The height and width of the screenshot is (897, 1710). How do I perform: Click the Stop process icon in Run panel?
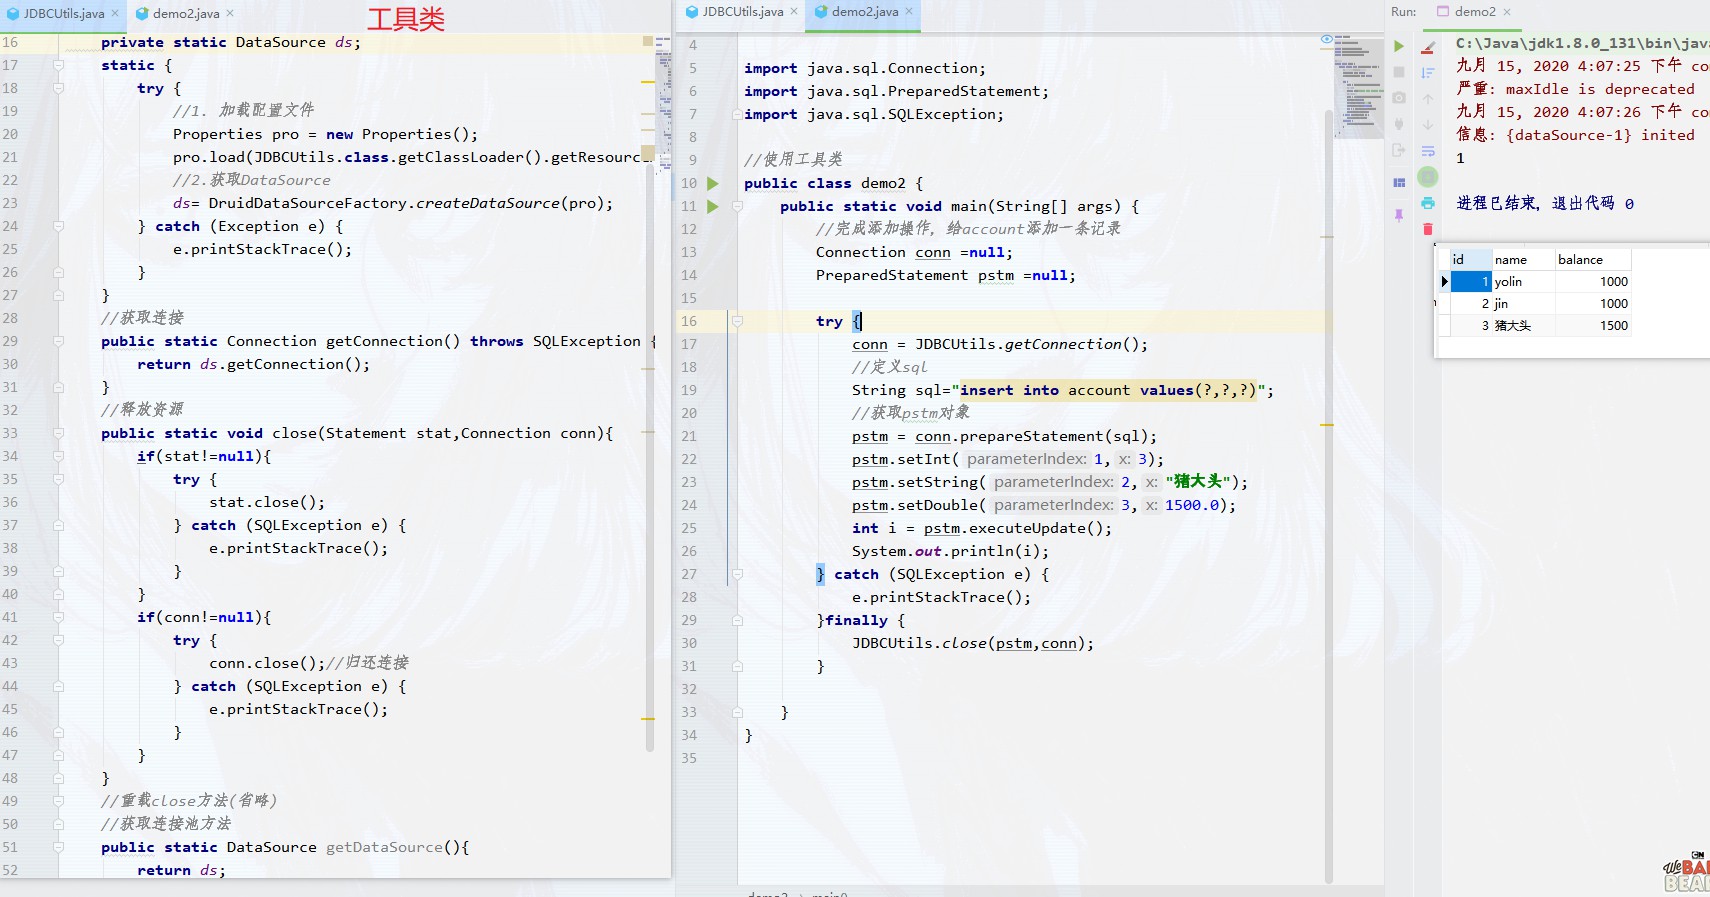click(x=1399, y=72)
